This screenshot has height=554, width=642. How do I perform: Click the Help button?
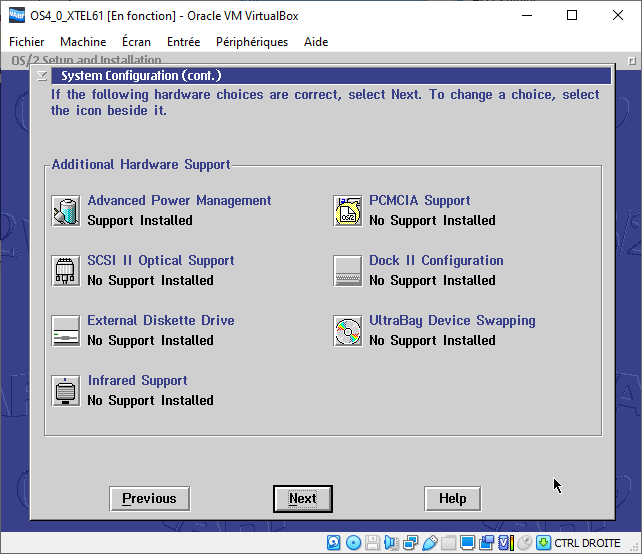(x=452, y=499)
